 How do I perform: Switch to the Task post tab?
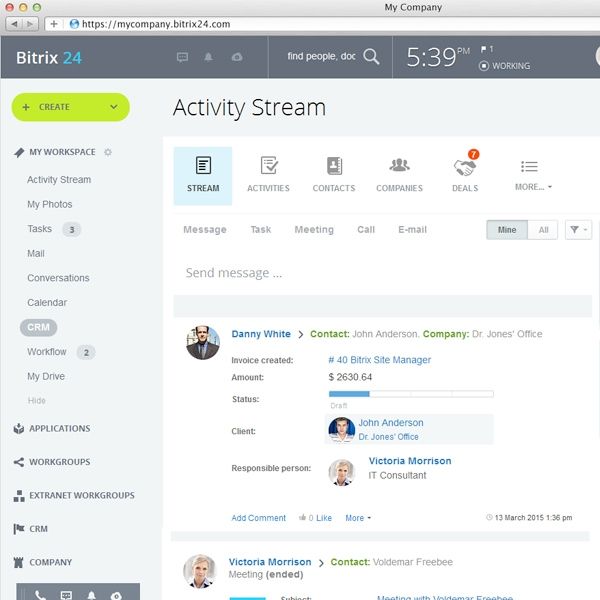[x=260, y=230]
